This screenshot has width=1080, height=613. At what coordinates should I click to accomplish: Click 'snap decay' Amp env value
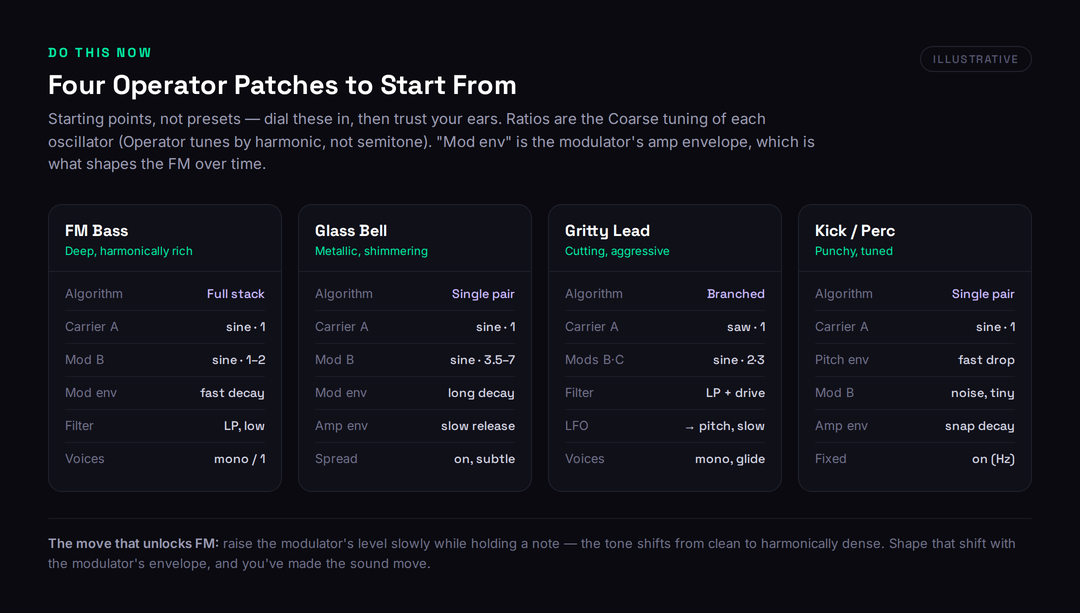coord(979,426)
